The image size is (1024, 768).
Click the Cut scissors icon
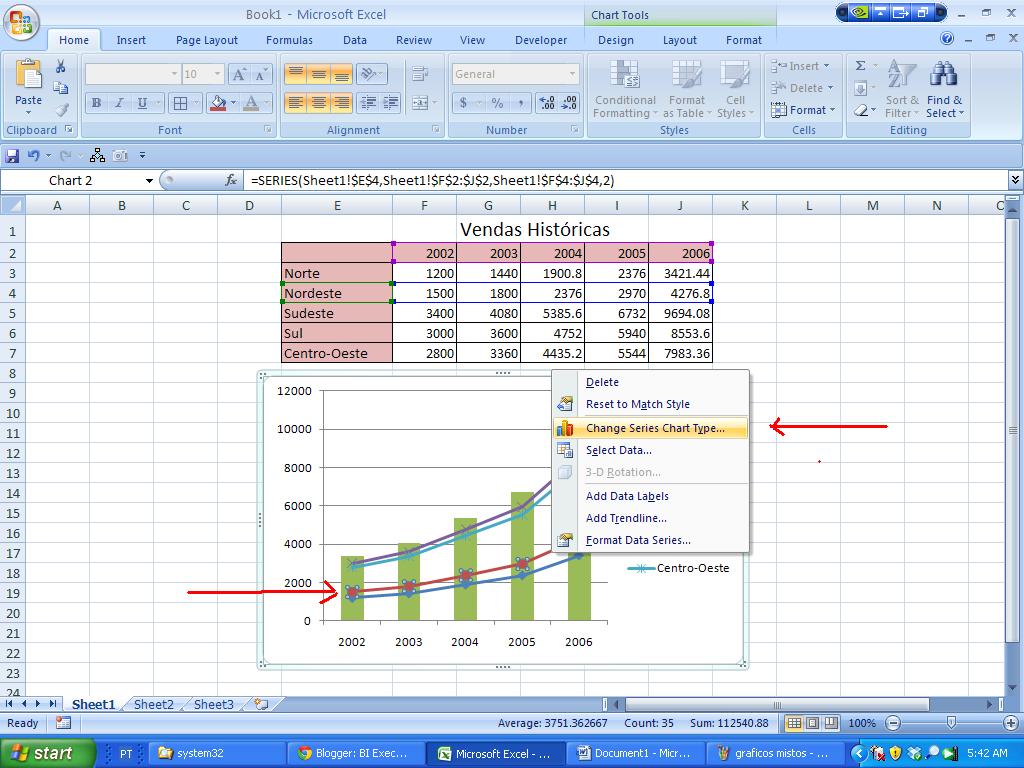click(61, 66)
